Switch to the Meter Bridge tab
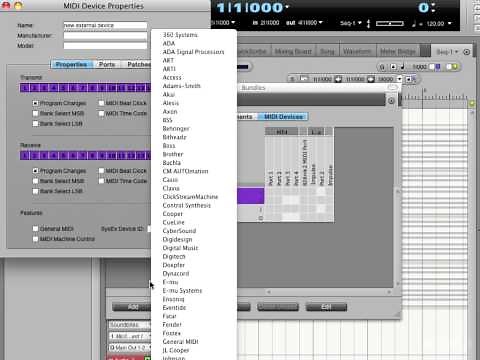Screen dimensions: 480x360 (398, 51)
